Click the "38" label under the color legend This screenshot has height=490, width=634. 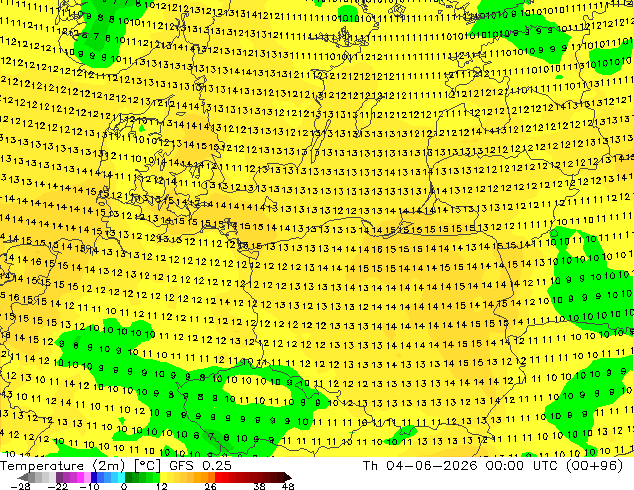[260, 487]
